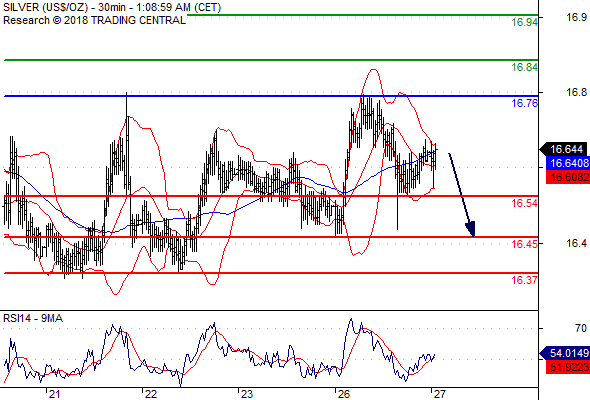
Task: Select date marker 23 on time axis
Action: pos(246,394)
